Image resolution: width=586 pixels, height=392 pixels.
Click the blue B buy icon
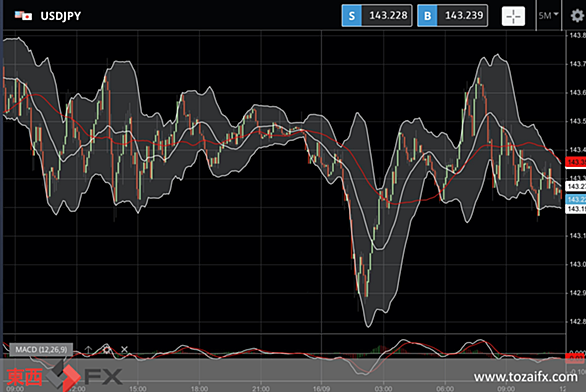click(x=427, y=16)
